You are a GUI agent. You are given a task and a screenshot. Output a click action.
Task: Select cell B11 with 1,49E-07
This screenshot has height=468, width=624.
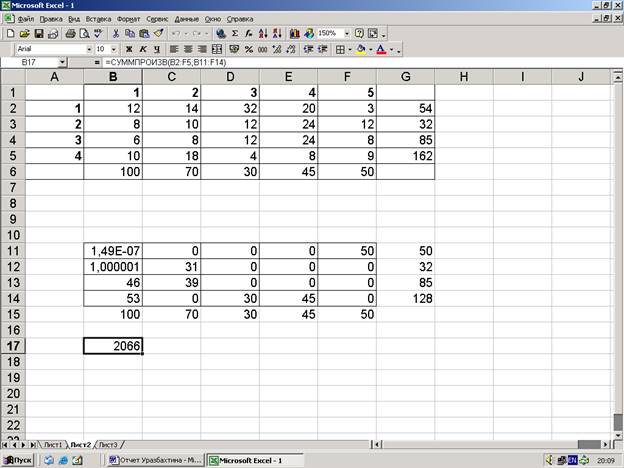click(x=113, y=251)
